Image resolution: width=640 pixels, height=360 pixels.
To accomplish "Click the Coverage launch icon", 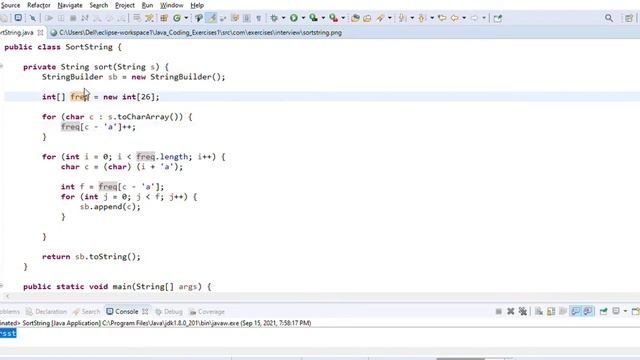I will tap(313, 18).
